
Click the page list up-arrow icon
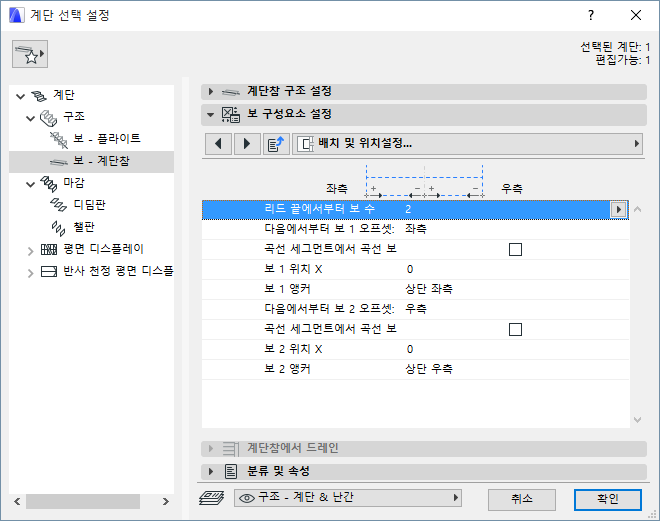pyautogui.click(x=276, y=144)
